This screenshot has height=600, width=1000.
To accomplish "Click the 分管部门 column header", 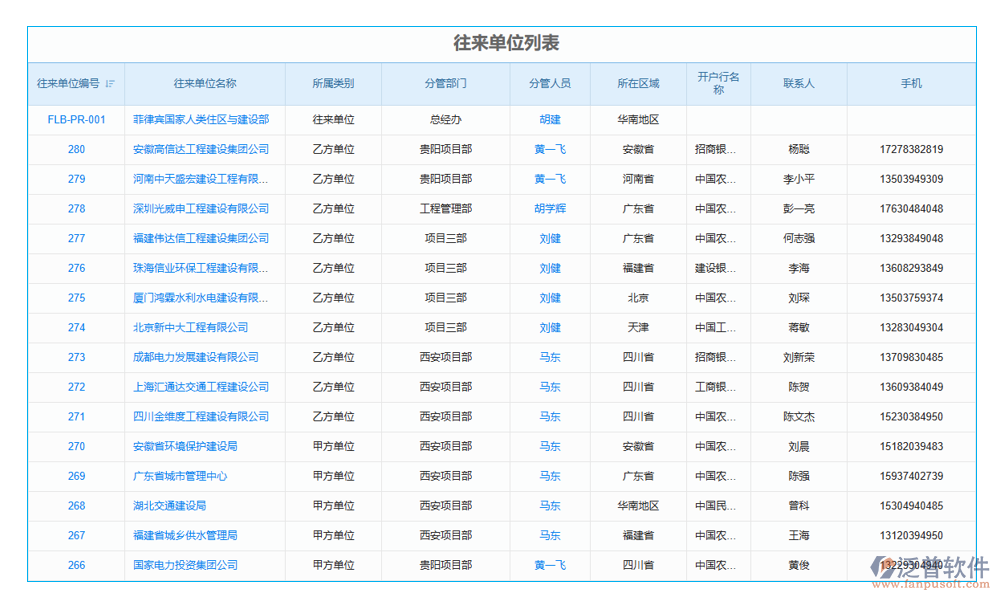I will [447, 84].
